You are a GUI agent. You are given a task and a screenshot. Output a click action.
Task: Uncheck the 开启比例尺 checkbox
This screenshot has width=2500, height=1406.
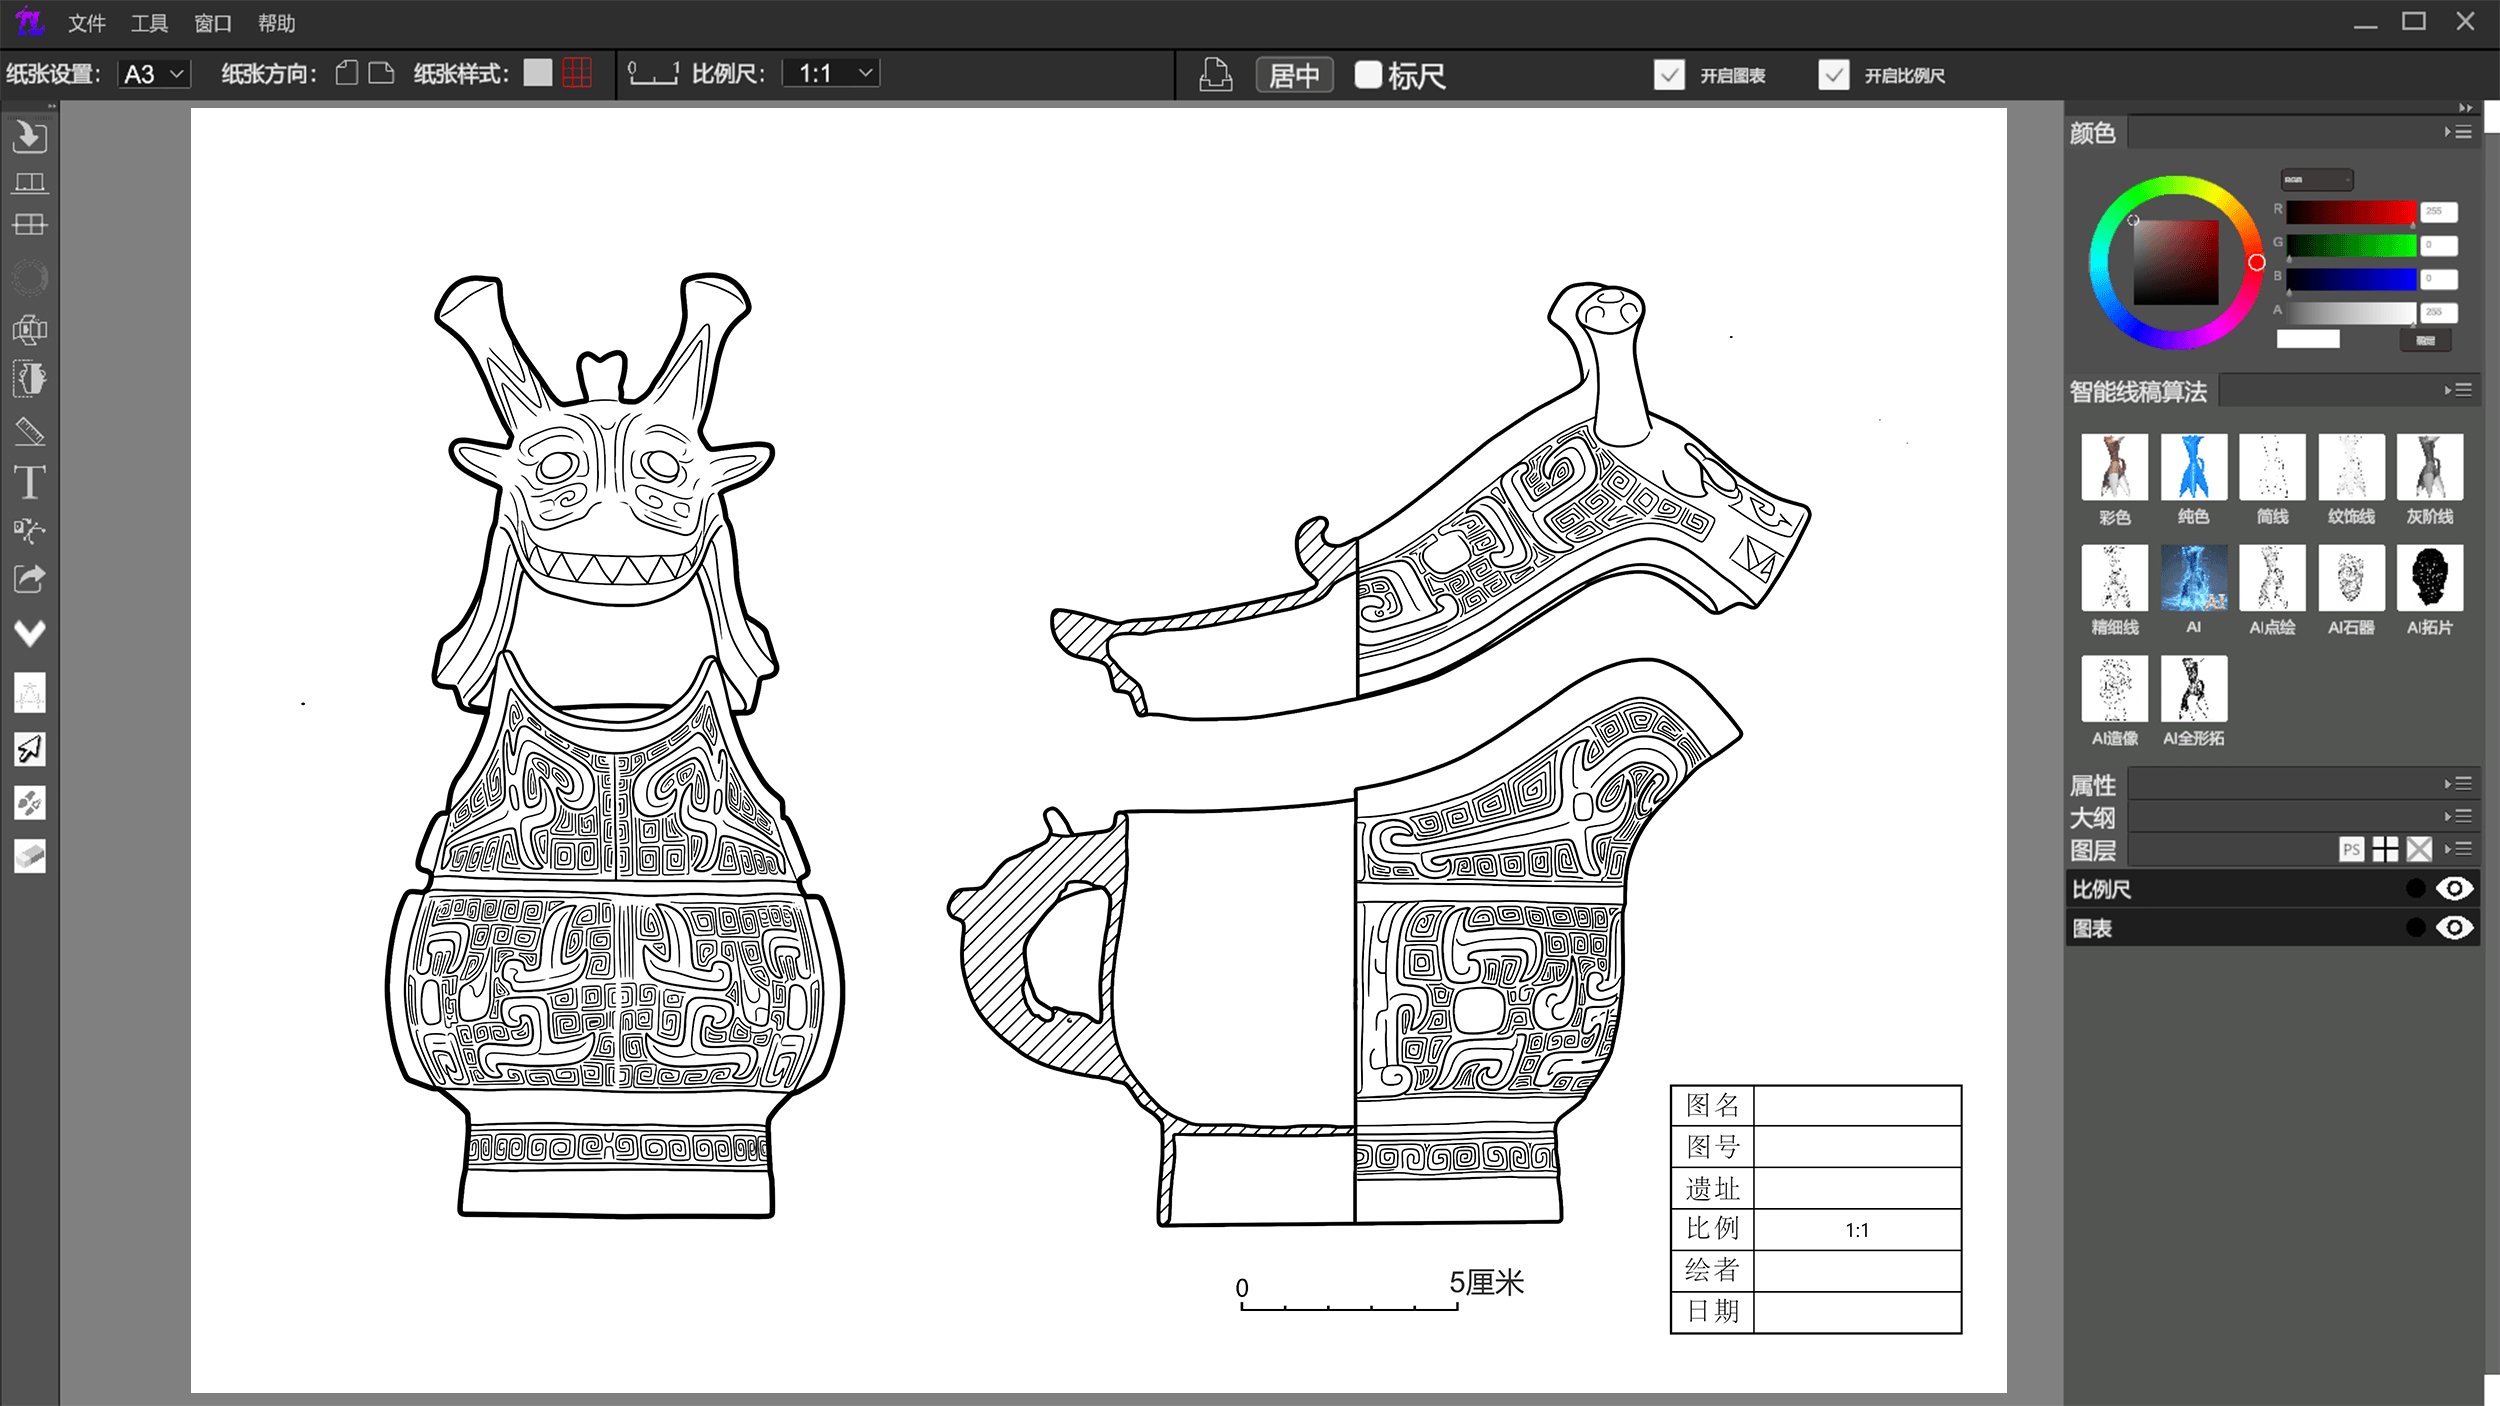(x=1833, y=75)
